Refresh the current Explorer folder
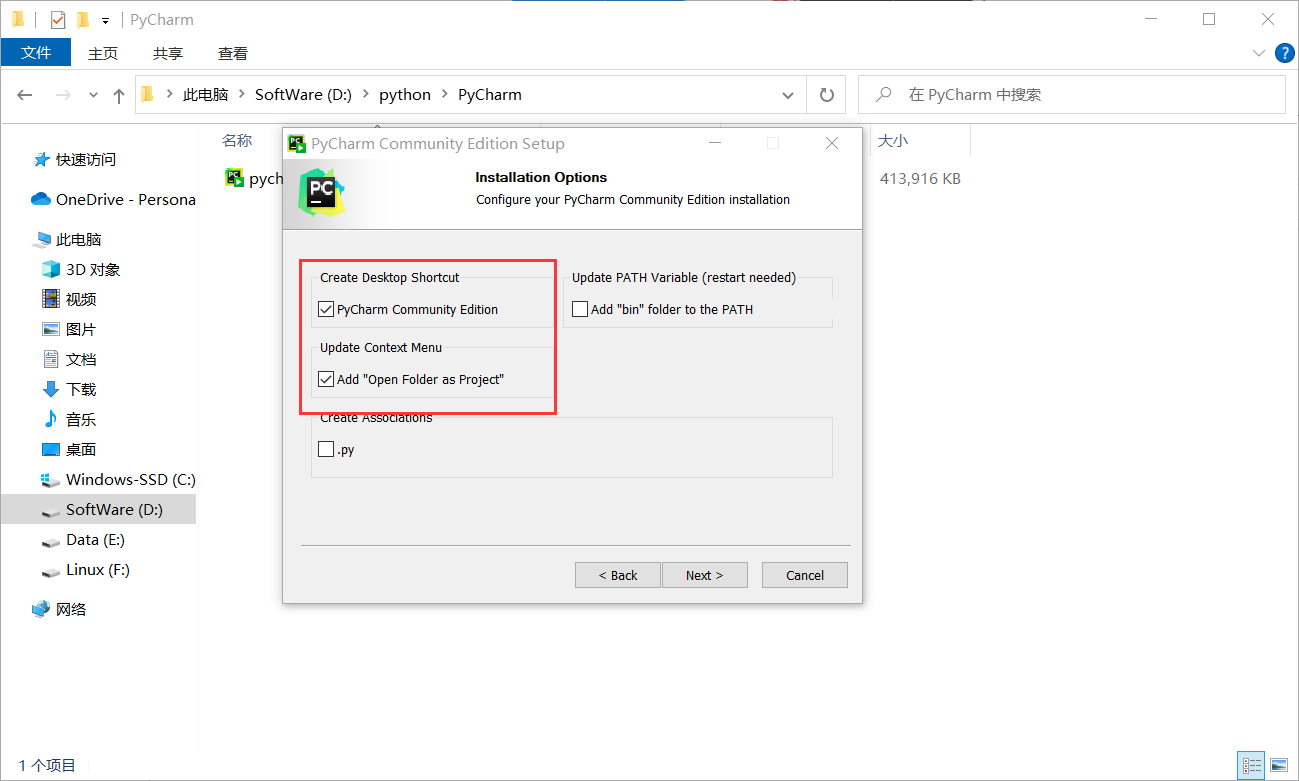This screenshot has width=1299, height=781. coord(826,95)
